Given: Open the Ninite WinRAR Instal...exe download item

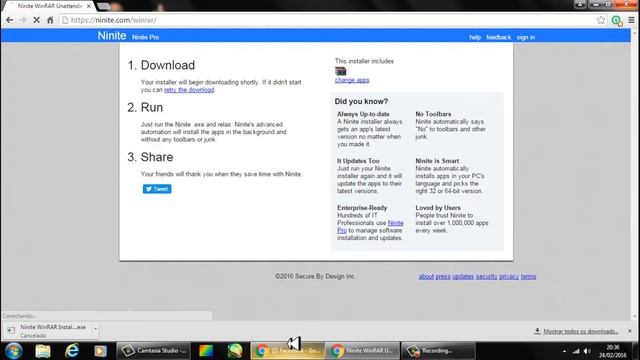Looking at the screenshot, I should (x=48, y=331).
